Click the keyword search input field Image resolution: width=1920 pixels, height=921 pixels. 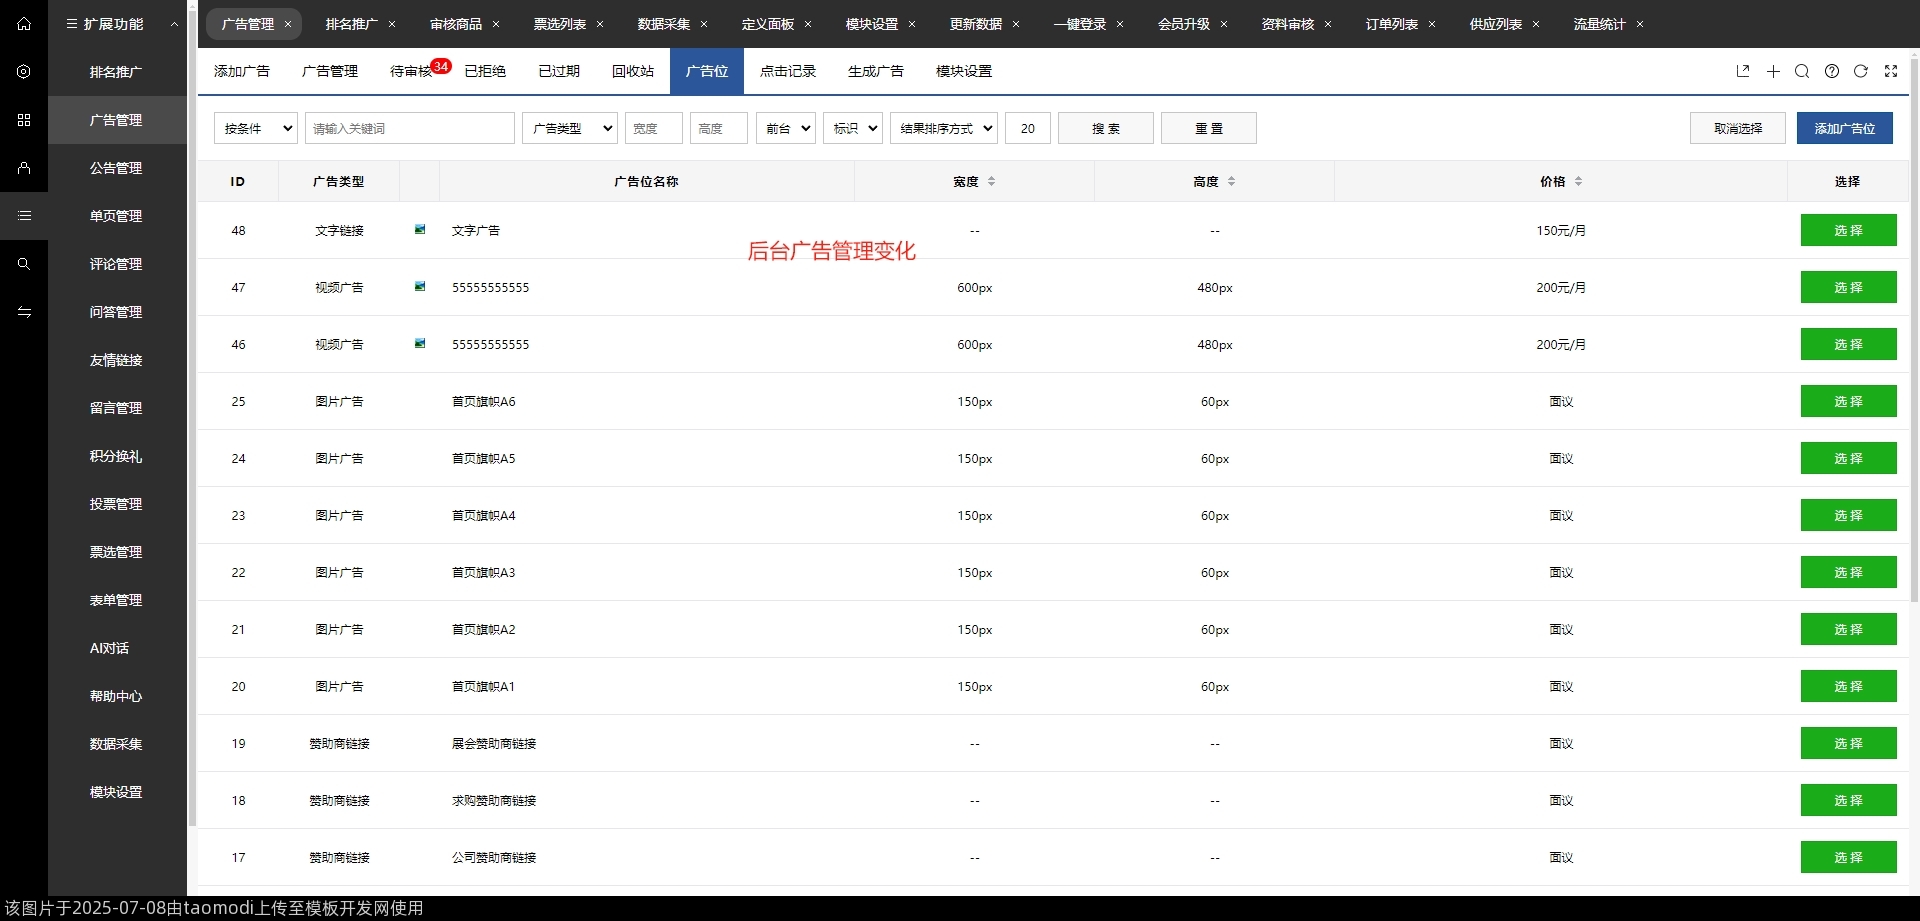click(x=409, y=128)
